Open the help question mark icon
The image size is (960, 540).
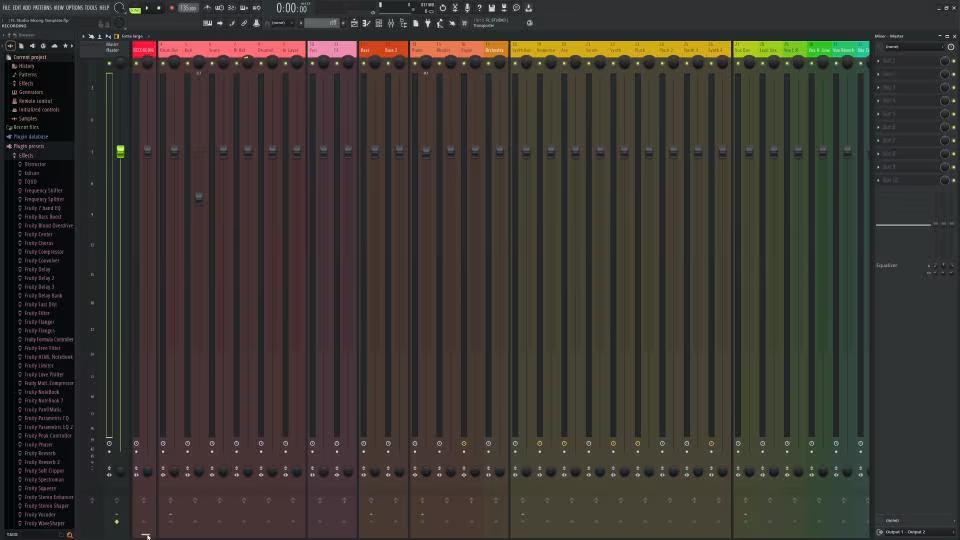[479, 8]
